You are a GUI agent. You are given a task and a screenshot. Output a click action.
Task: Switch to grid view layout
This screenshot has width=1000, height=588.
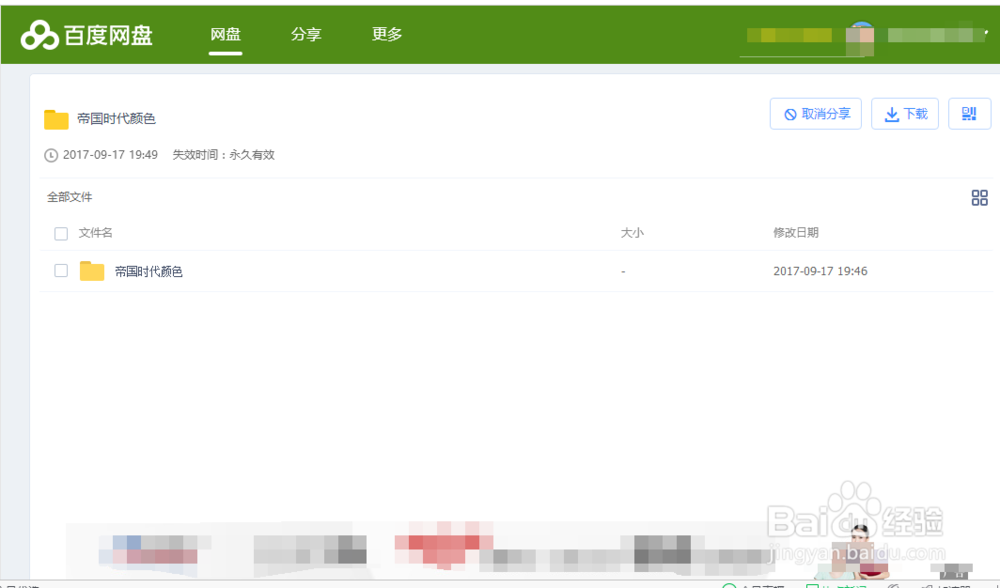click(x=980, y=198)
